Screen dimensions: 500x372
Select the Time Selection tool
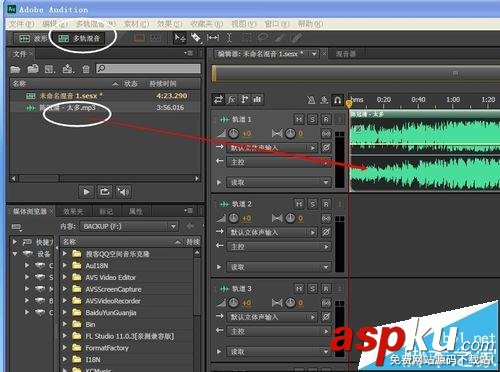point(229,38)
